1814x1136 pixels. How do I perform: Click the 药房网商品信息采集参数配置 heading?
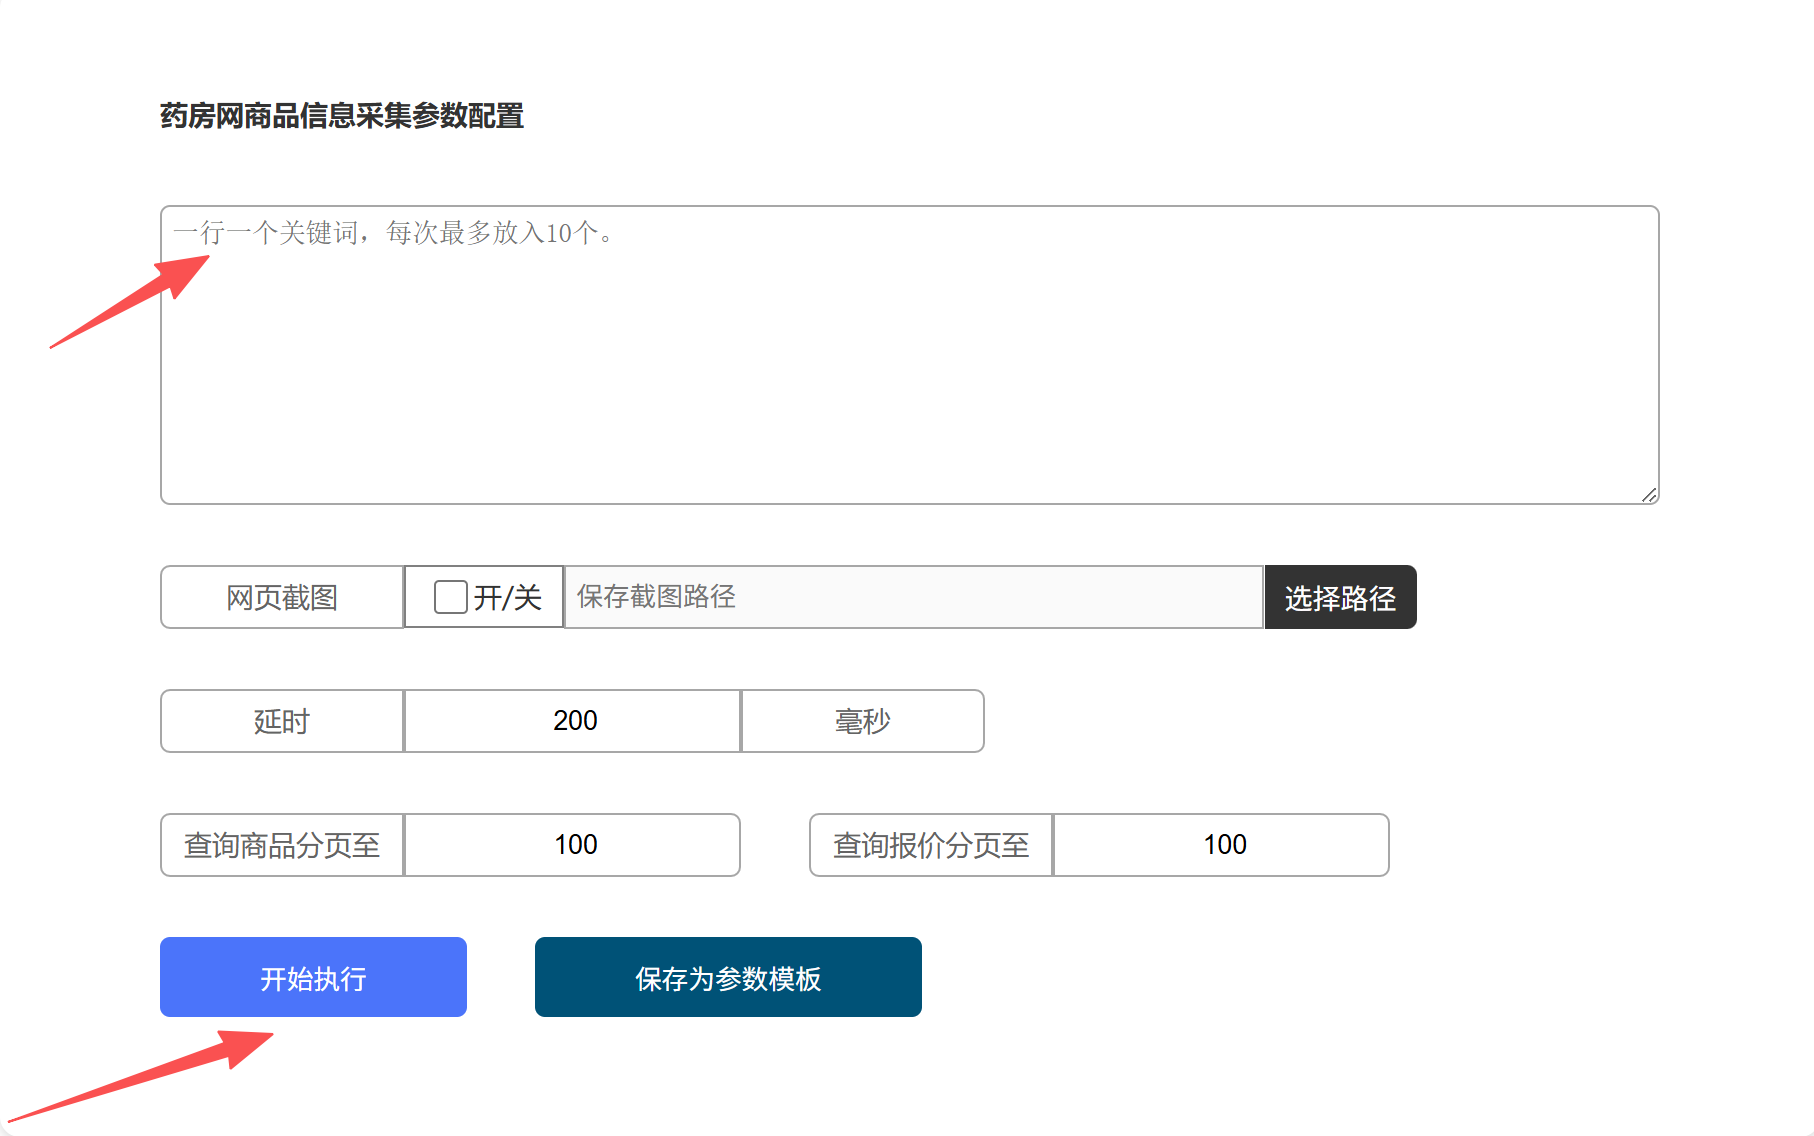342,116
